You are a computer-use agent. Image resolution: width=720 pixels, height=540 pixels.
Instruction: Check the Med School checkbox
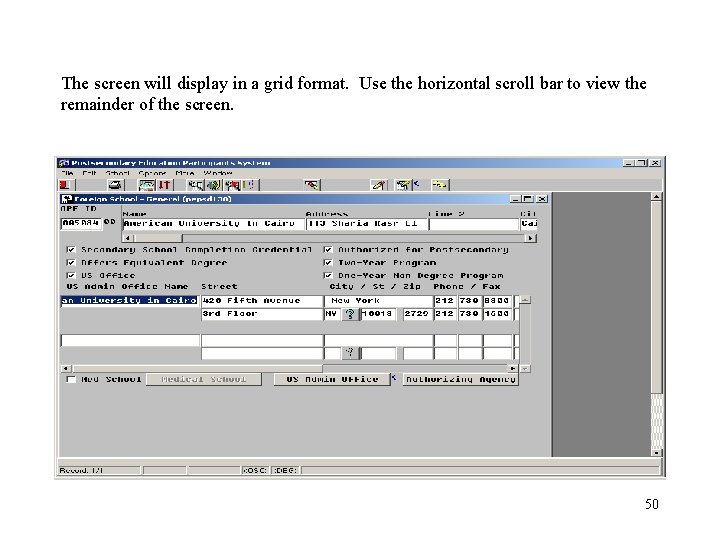click(71, 379)
